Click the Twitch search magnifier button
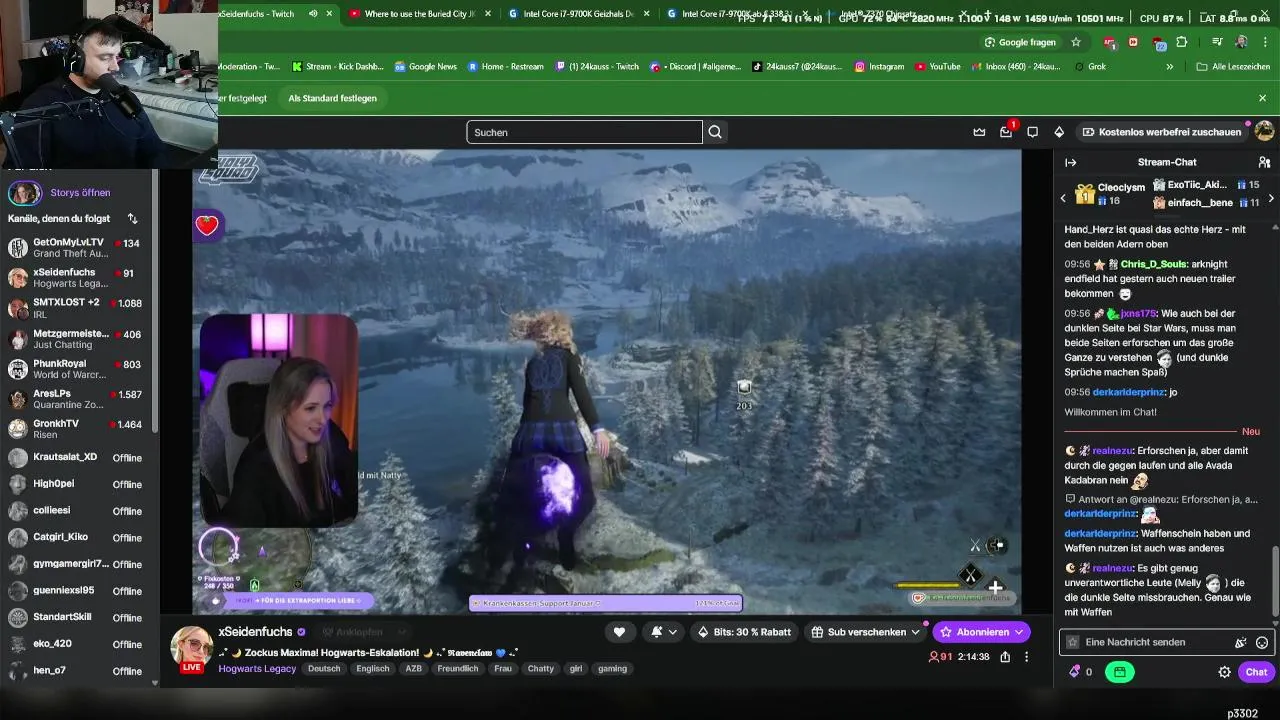 click(x=715, y=132)
